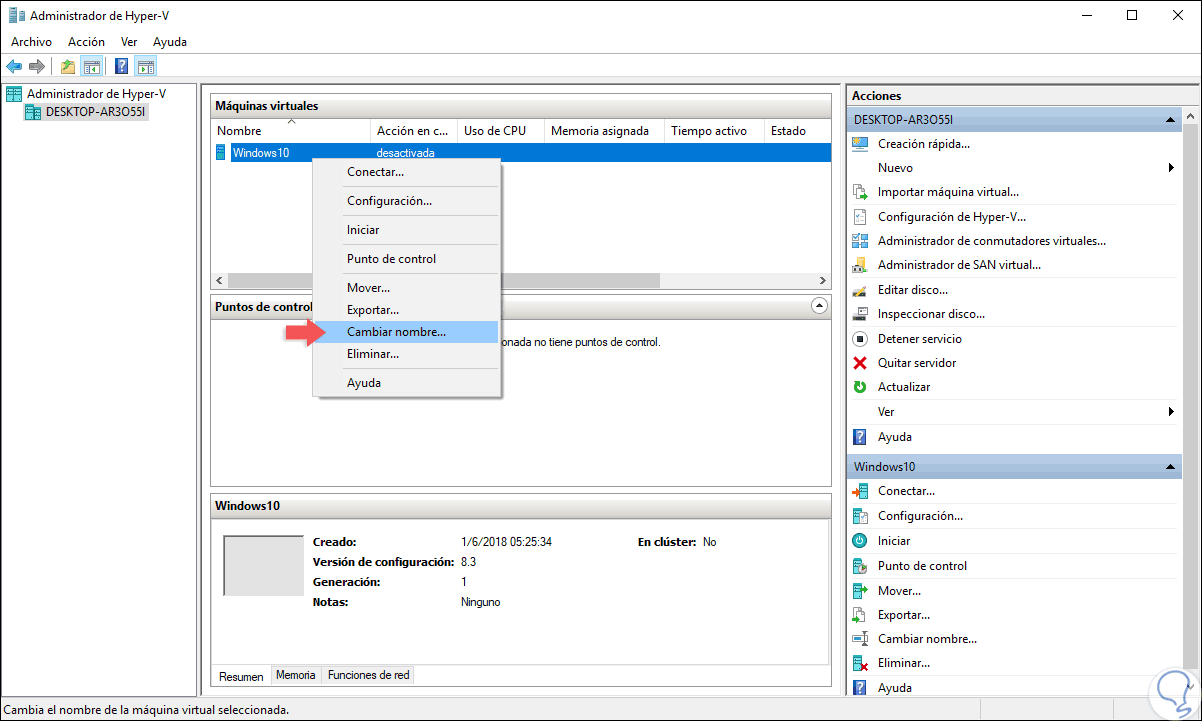Screen dimensions: 1202x721
Task: Choose Iniciar in the context menu
Action: point(407,230)
